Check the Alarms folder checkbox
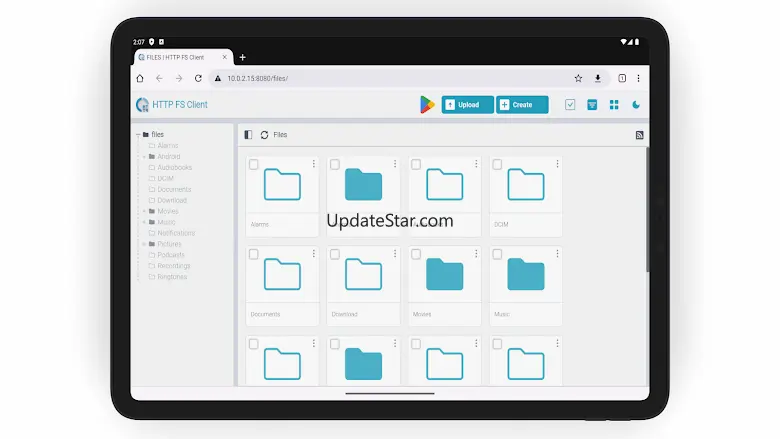The width and height of the screenshot is (780, 439). (254, 164)
